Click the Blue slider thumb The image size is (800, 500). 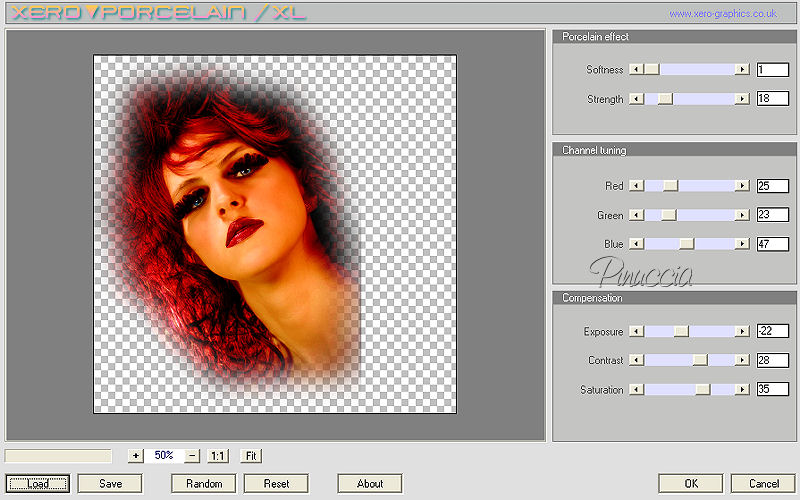[687, 244]
